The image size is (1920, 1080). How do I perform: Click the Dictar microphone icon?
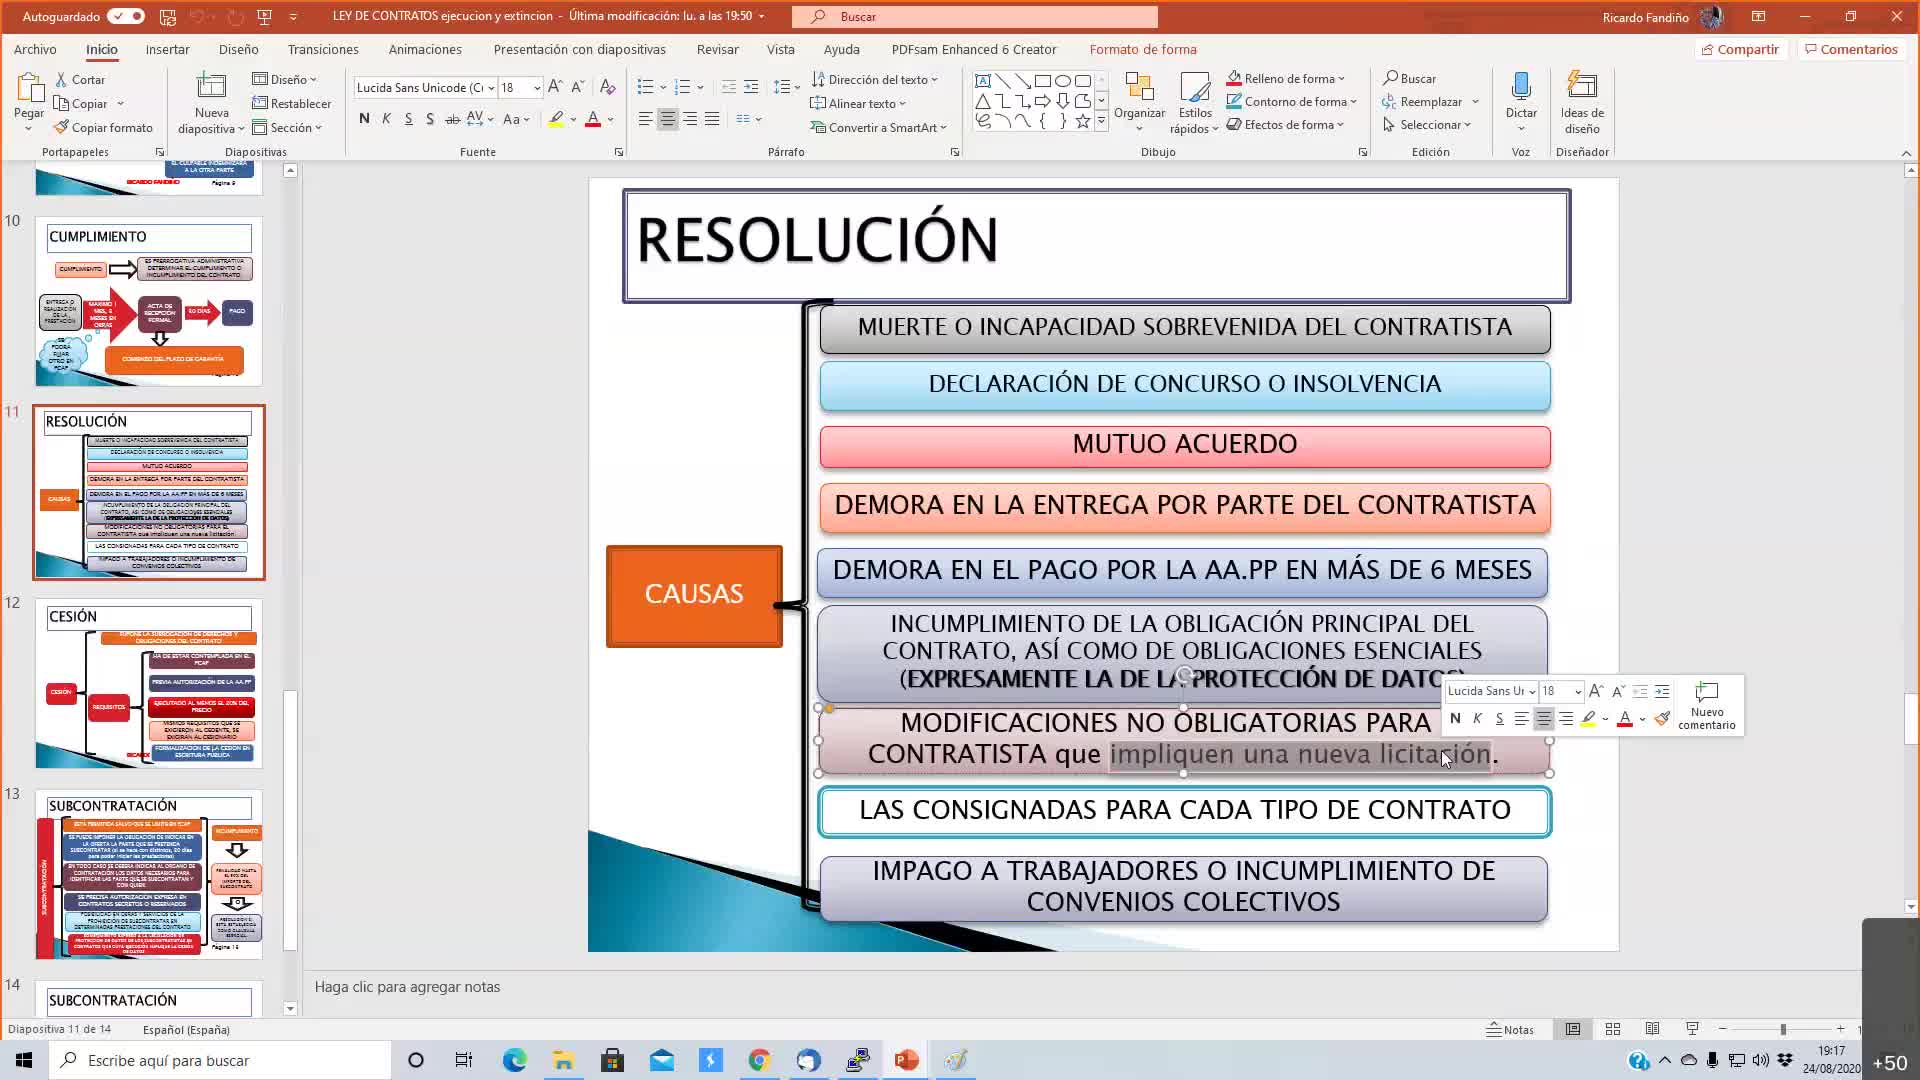pyautogui.click(x=1521, y=87)
